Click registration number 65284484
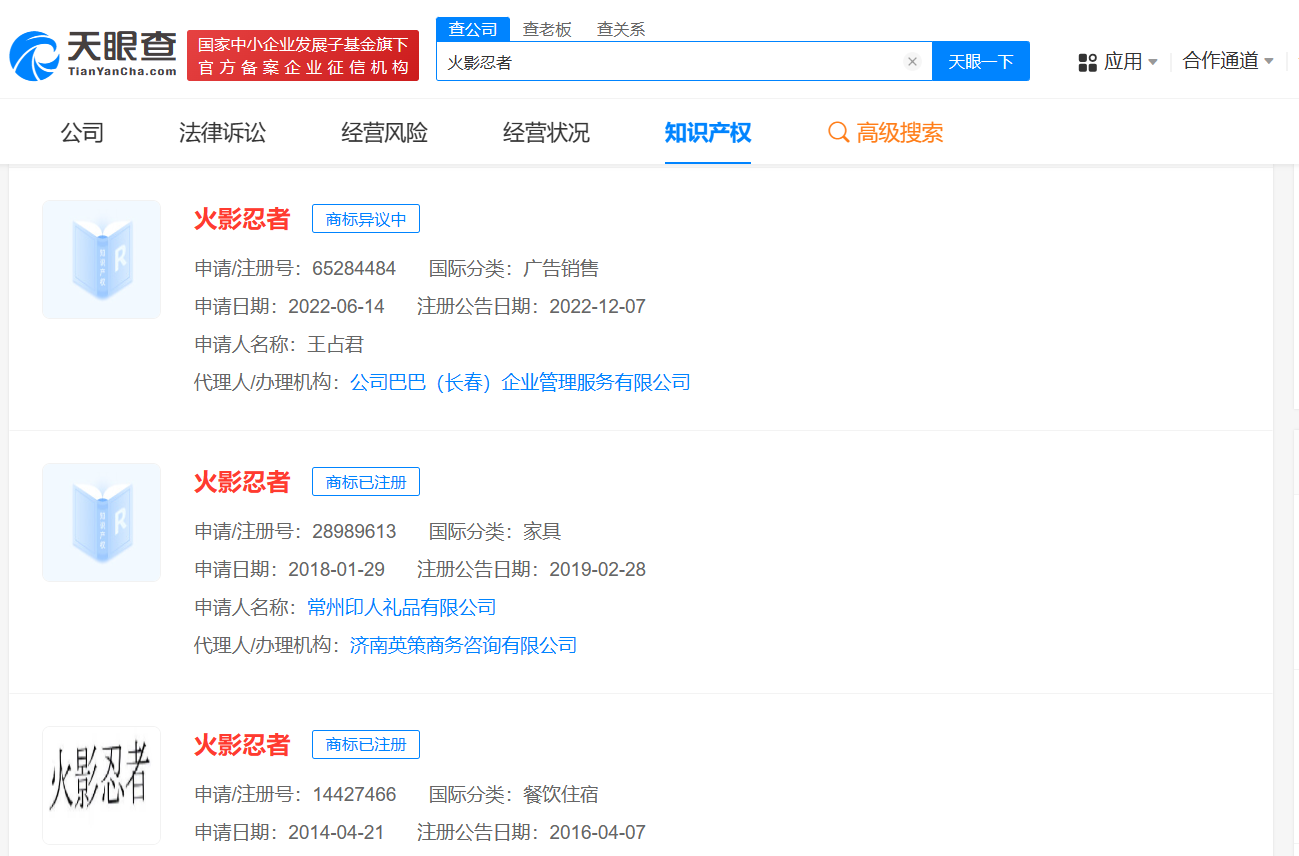The height and width of the screenshot is (856, 1299). [x=354, y=268]
